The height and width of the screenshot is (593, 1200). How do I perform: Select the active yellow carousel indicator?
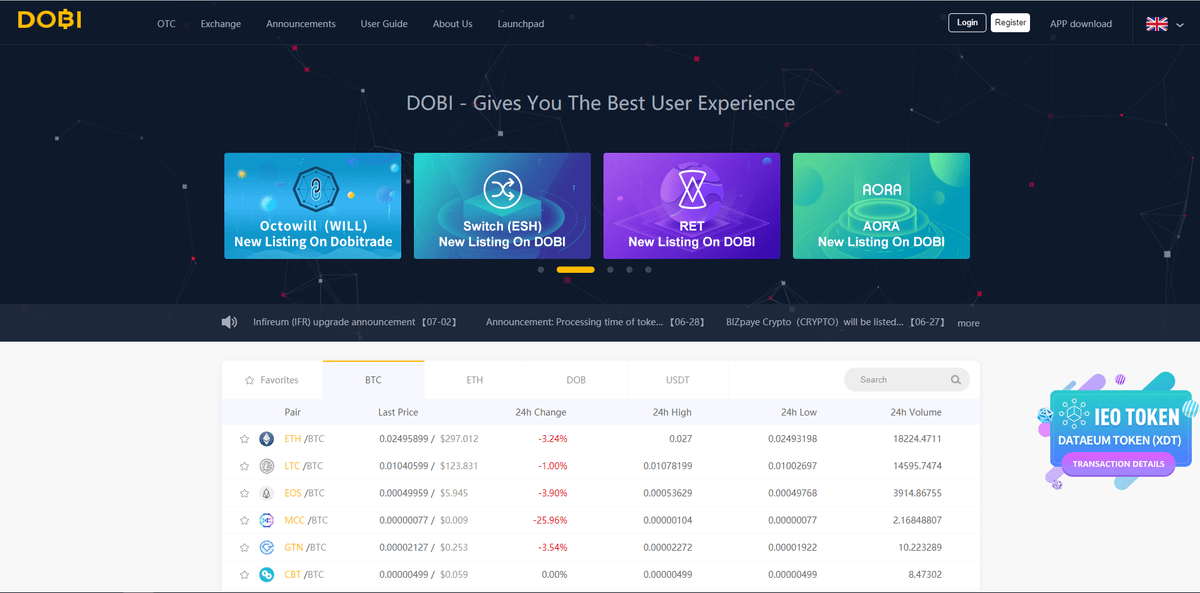click(x=575, y=270)
